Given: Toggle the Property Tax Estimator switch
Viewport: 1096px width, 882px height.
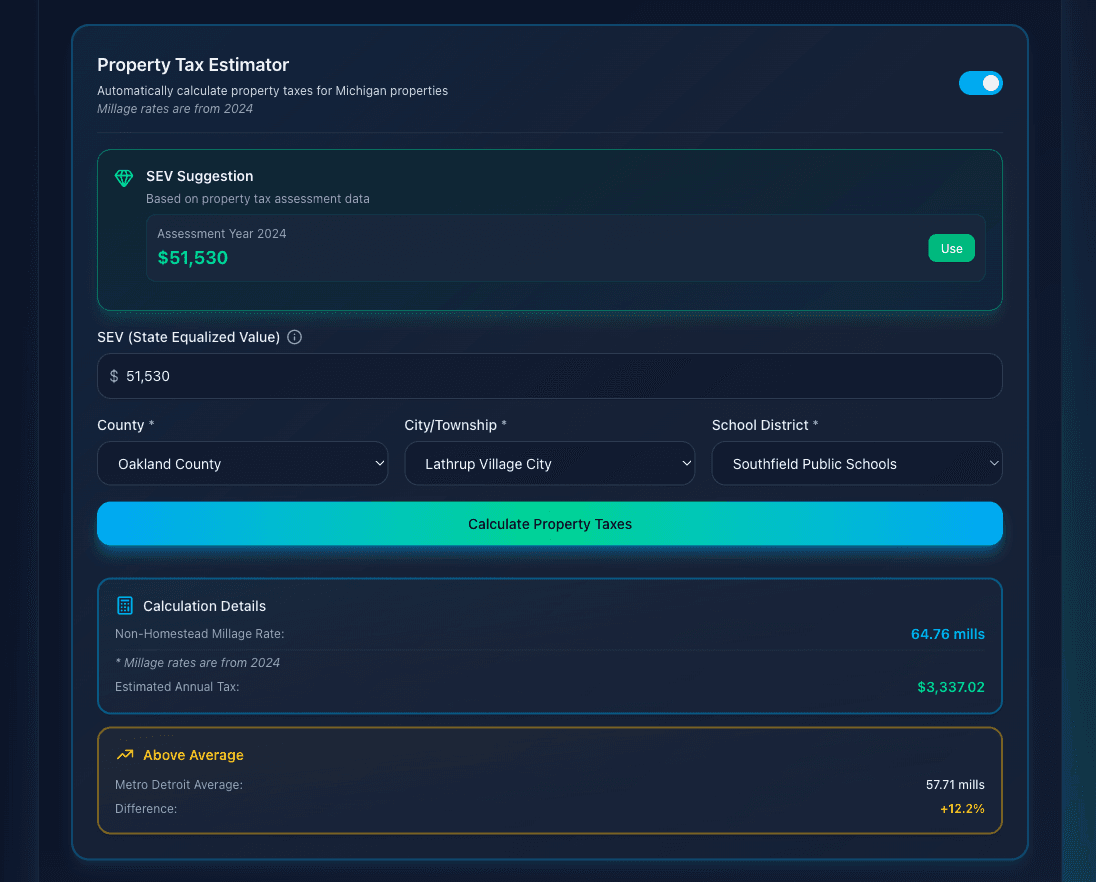Looking at the screenshot, I should coord(980,83).
